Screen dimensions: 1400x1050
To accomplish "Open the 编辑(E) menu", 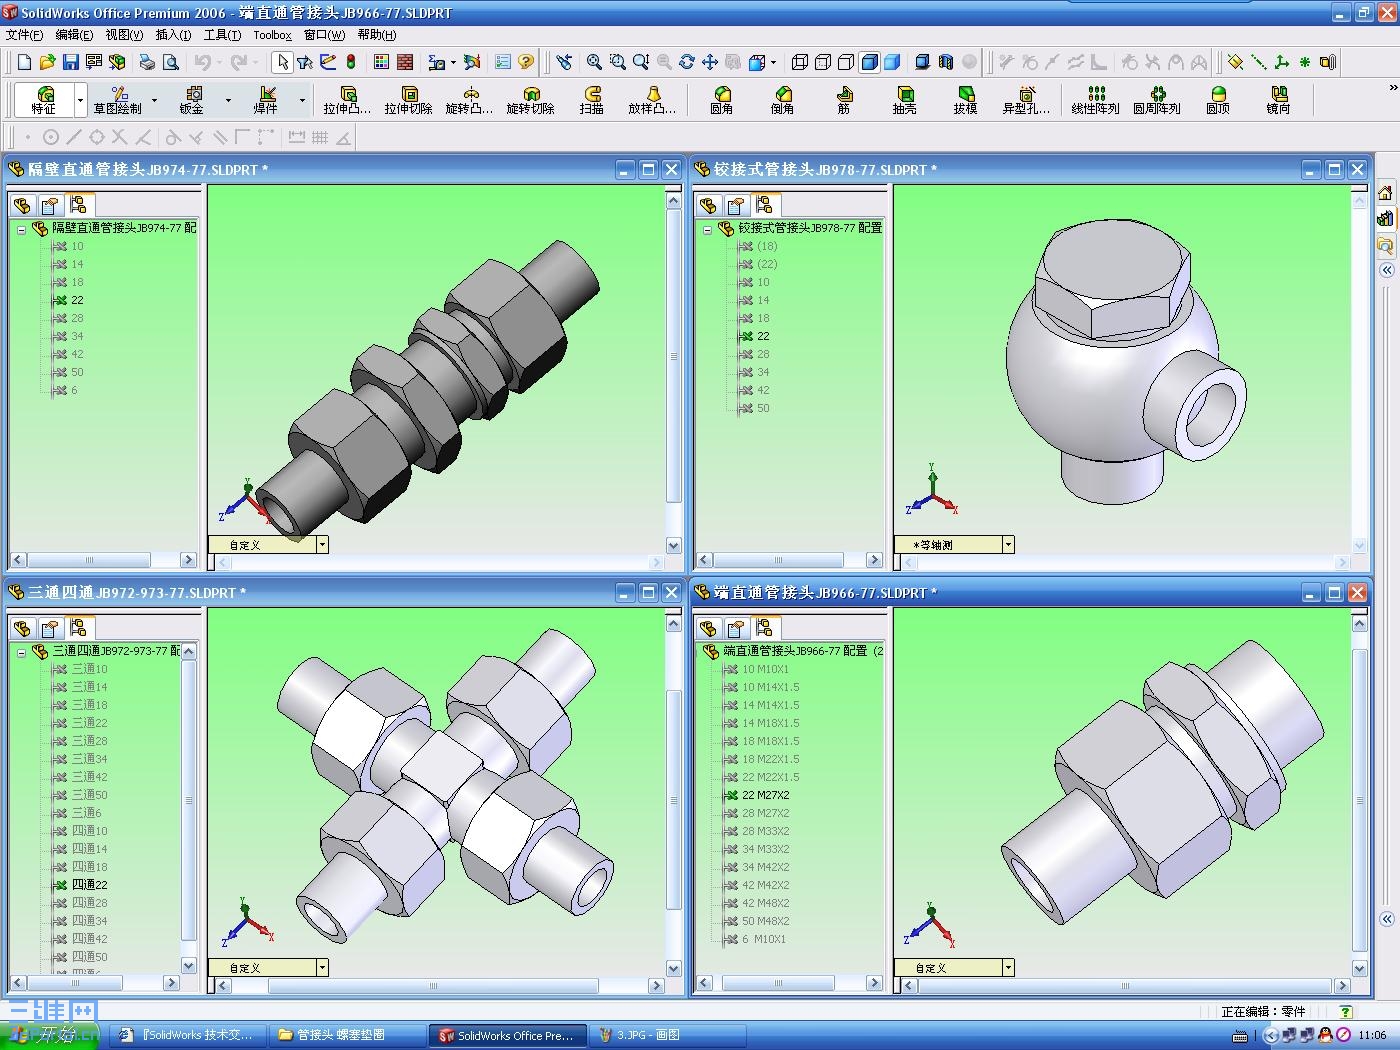I will pos(74,35).
